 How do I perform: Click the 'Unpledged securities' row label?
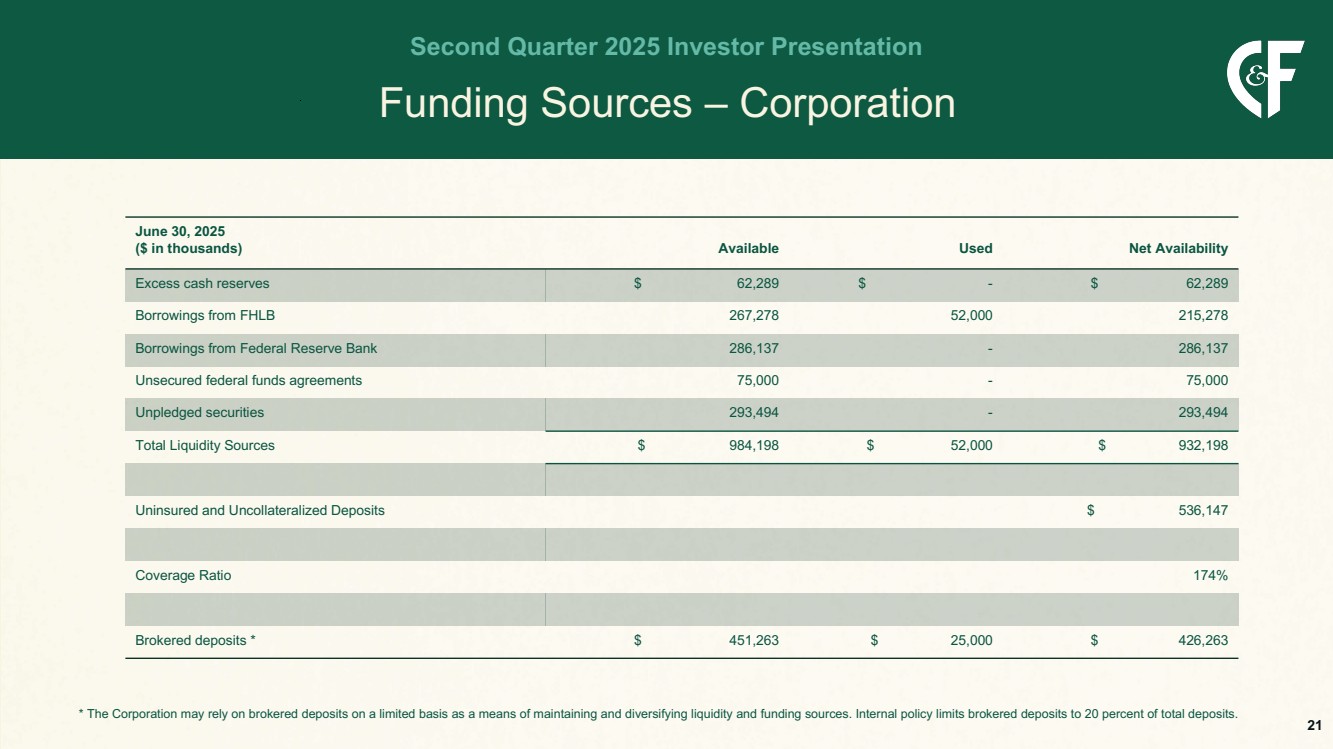tap(200, 412)
